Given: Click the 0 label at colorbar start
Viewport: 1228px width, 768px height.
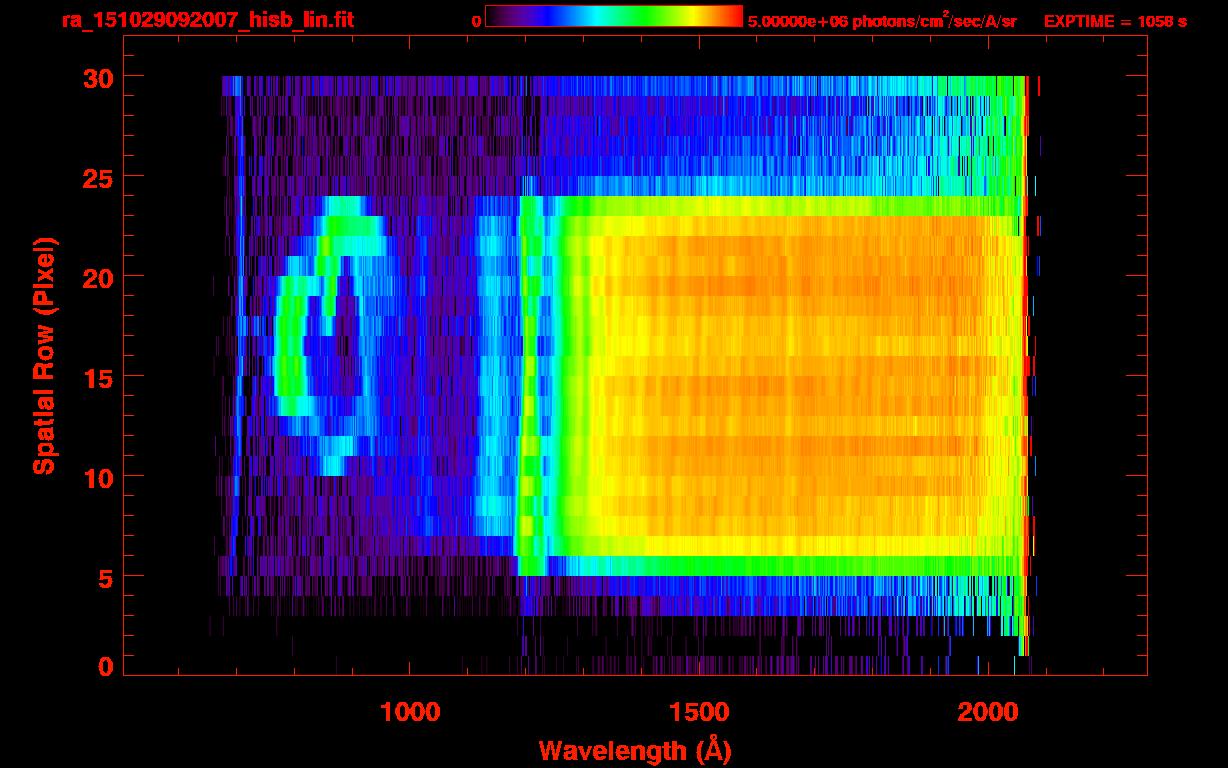Looking at the screenshot, I should click(477, 21).
